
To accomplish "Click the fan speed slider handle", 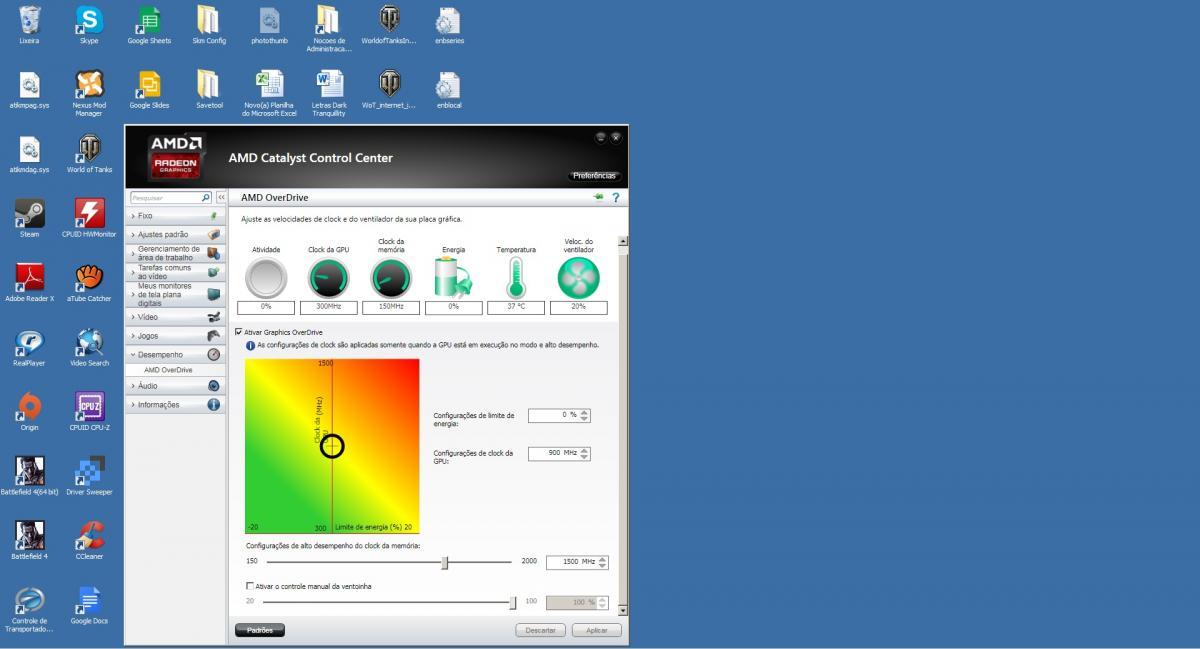I will tap(513, 602).
